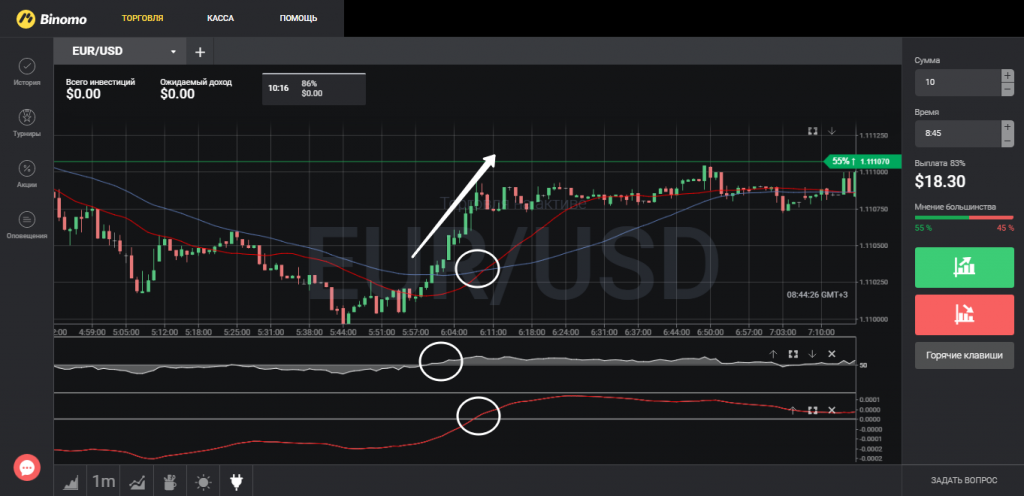The width and height of the screenshot is (1024, 496).
Task: Click the Ожидаемый доход $0.00 value
Action: [178, 94]
